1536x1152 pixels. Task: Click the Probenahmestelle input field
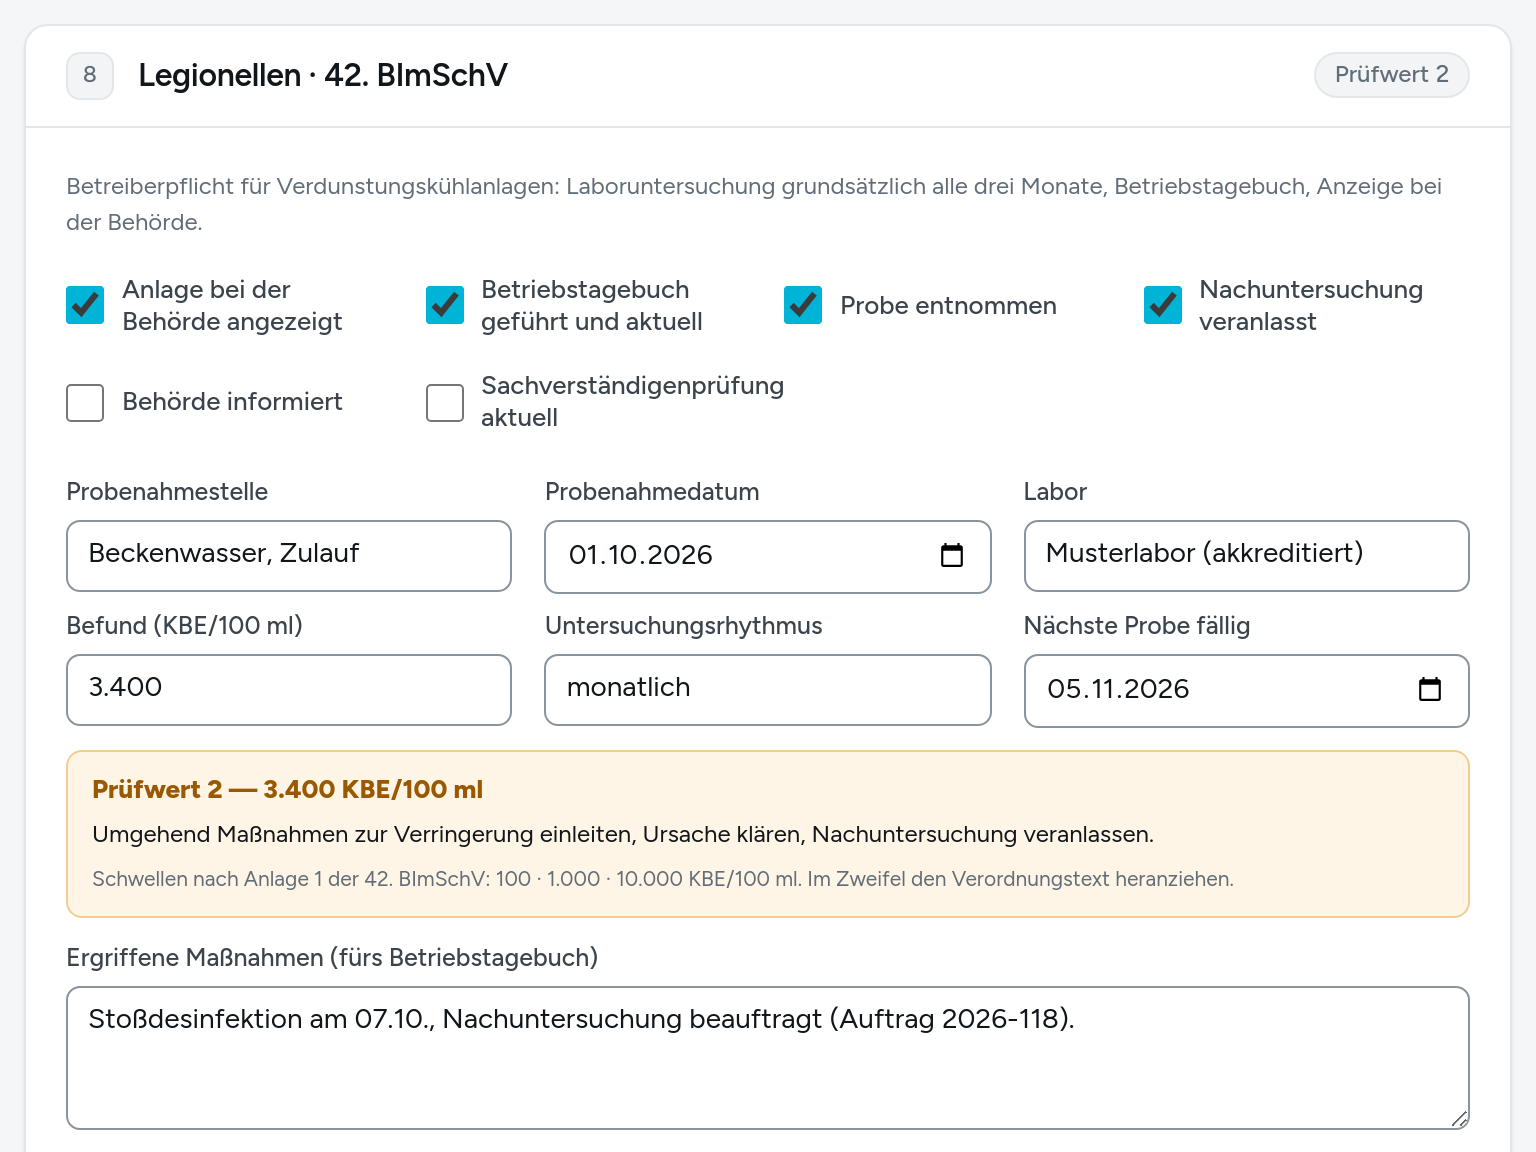(x=289, y=556)
